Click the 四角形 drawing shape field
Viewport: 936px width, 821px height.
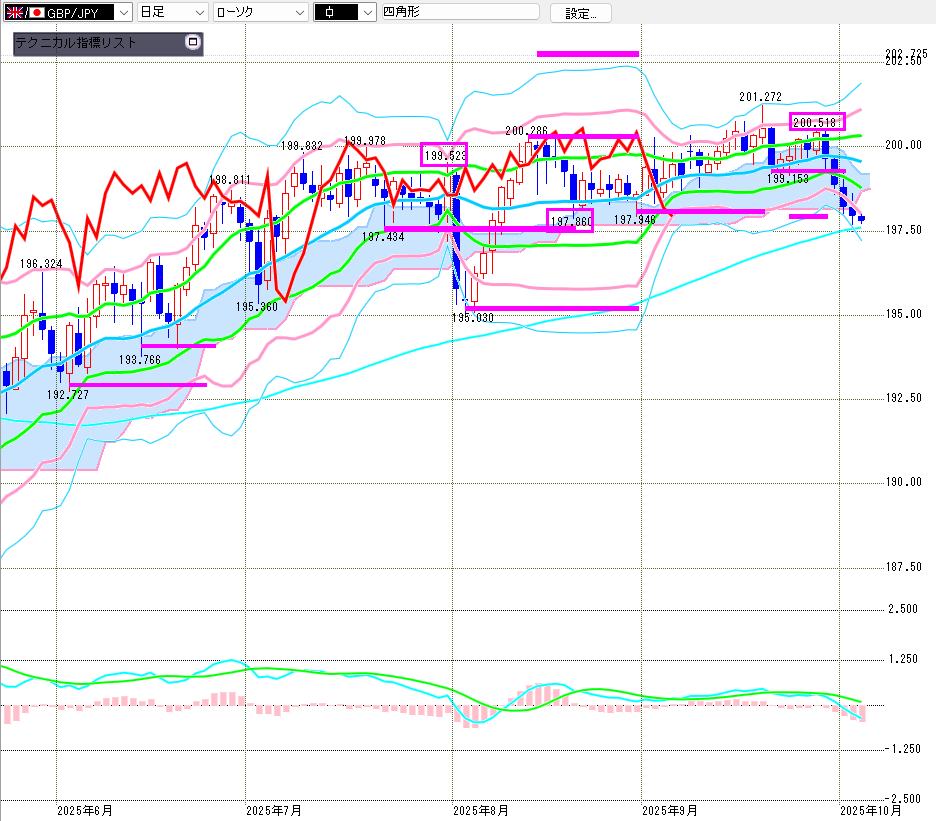tap(460, 13)
